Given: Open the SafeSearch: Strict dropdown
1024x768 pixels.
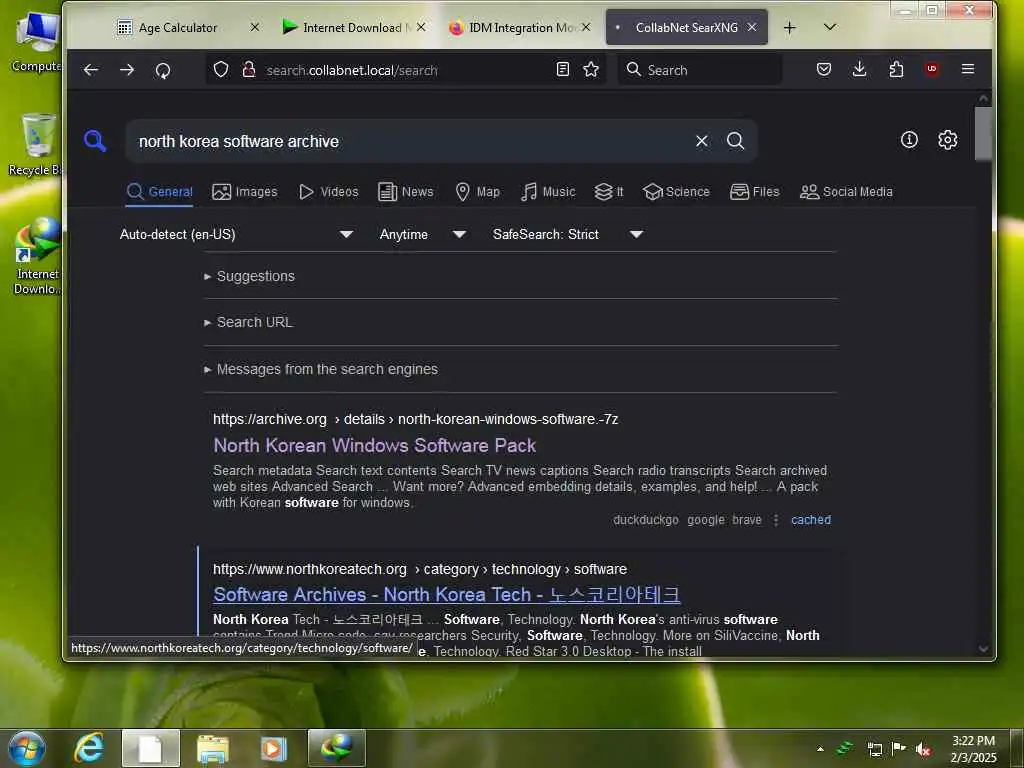Looking at the screenshot, I should tap(568, 234).
